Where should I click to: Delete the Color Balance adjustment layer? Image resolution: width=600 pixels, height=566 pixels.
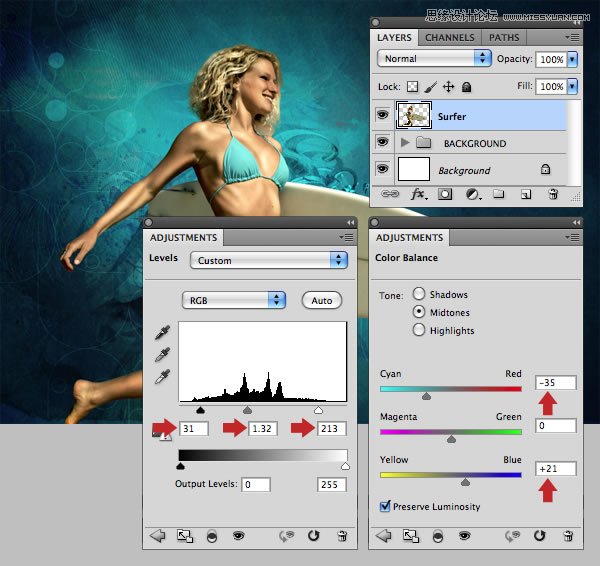568,536
